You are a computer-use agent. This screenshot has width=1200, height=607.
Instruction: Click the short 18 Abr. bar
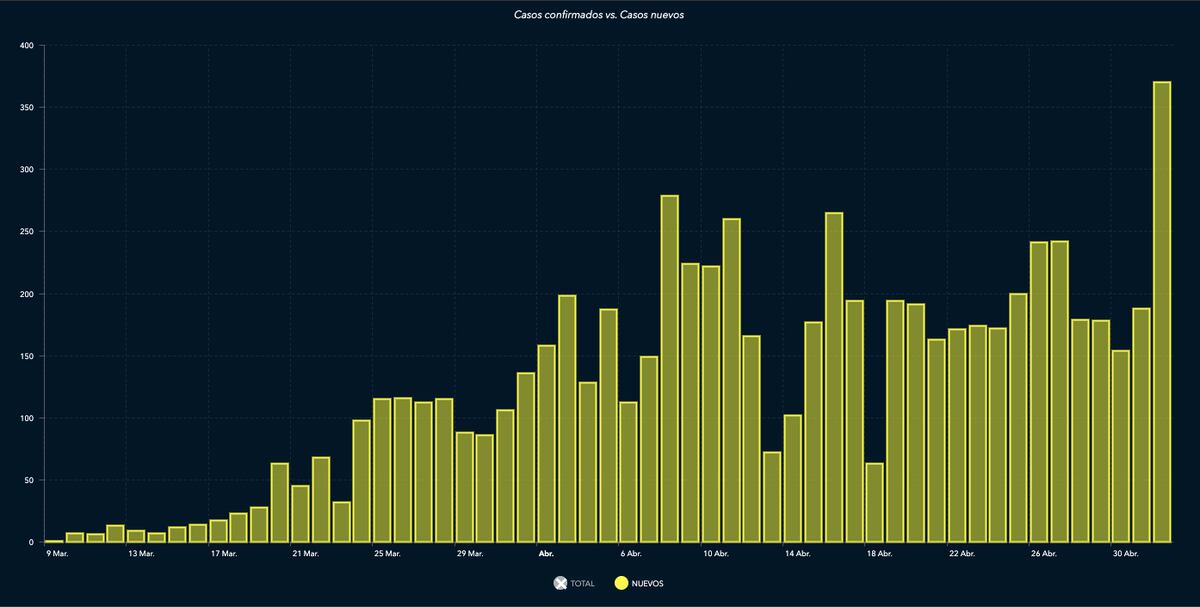(x=875, y=503)
